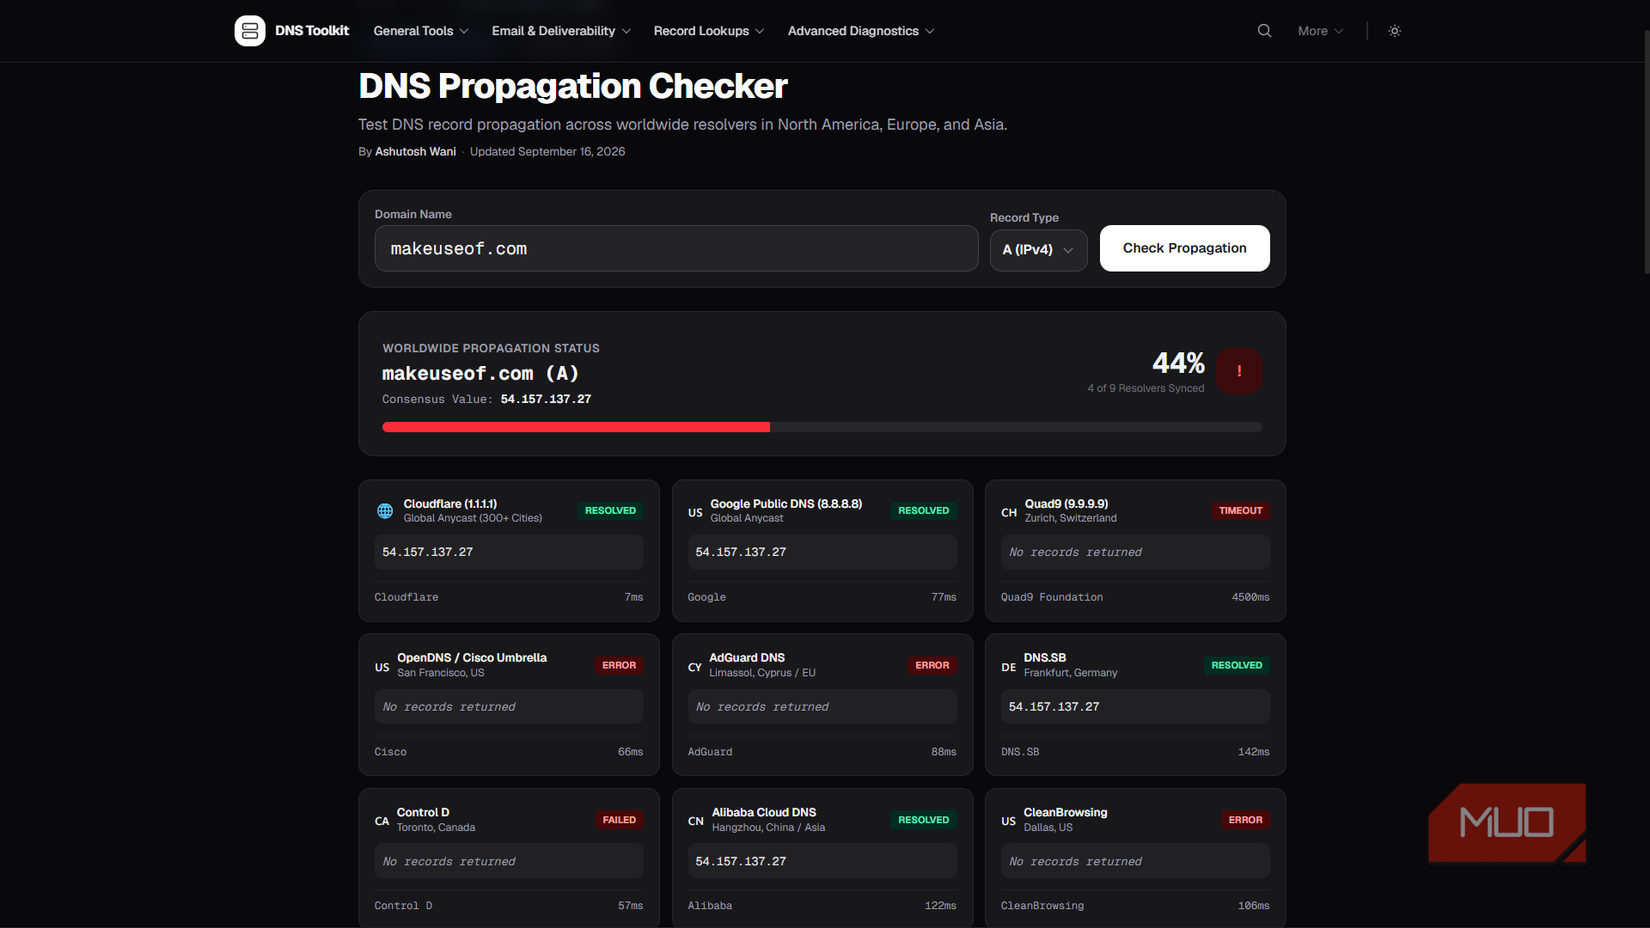1650x928 pixels.
Task: Click the red exclamation status icon
Action: 1239,371
